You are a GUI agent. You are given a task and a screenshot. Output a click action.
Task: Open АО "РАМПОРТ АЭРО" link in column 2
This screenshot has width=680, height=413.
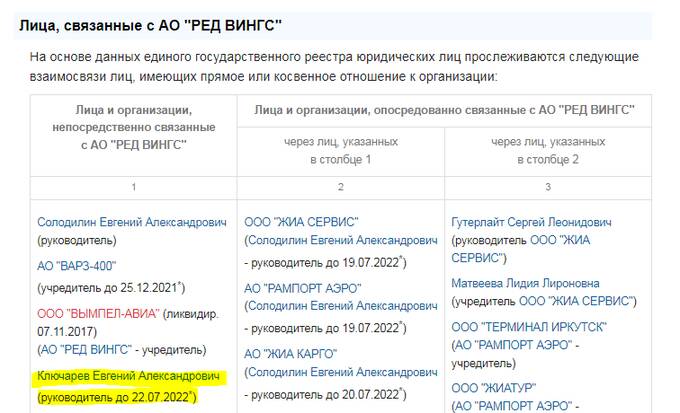coord(303,288)
